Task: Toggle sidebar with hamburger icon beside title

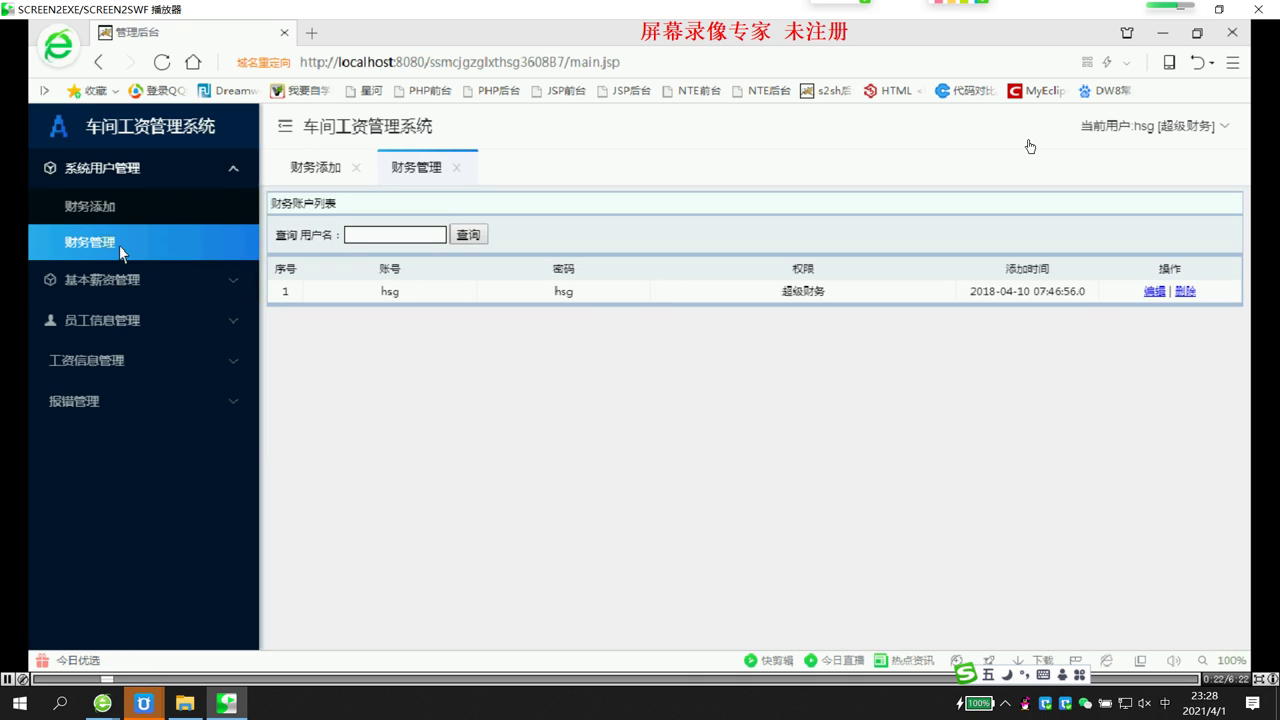Action: pos(285,127)
